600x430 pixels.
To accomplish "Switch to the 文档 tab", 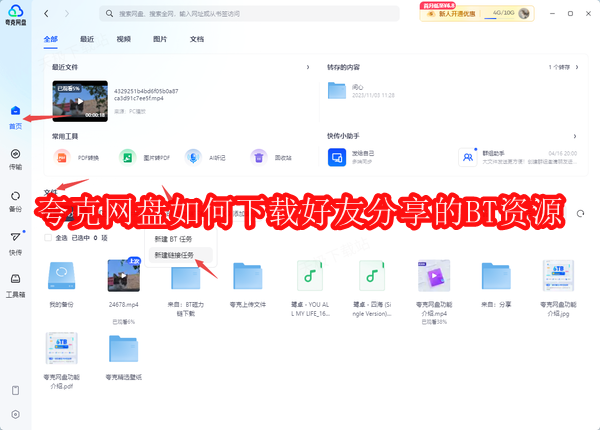I will tap(197, 39).
